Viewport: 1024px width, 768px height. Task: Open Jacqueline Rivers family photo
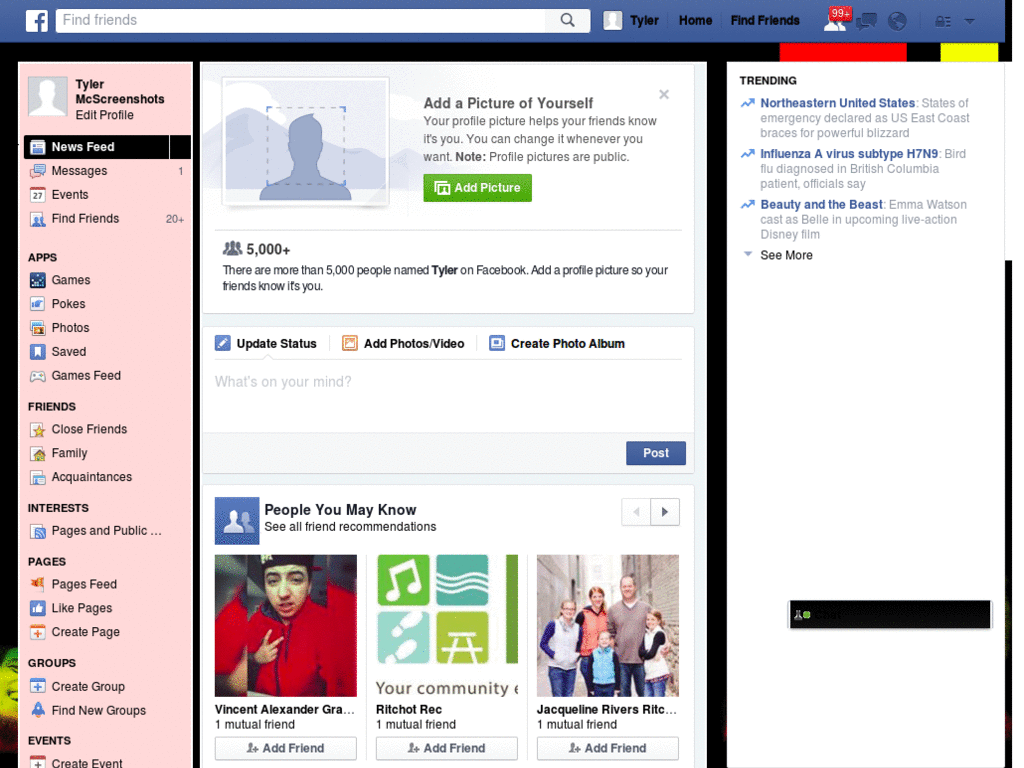point(607,626)
